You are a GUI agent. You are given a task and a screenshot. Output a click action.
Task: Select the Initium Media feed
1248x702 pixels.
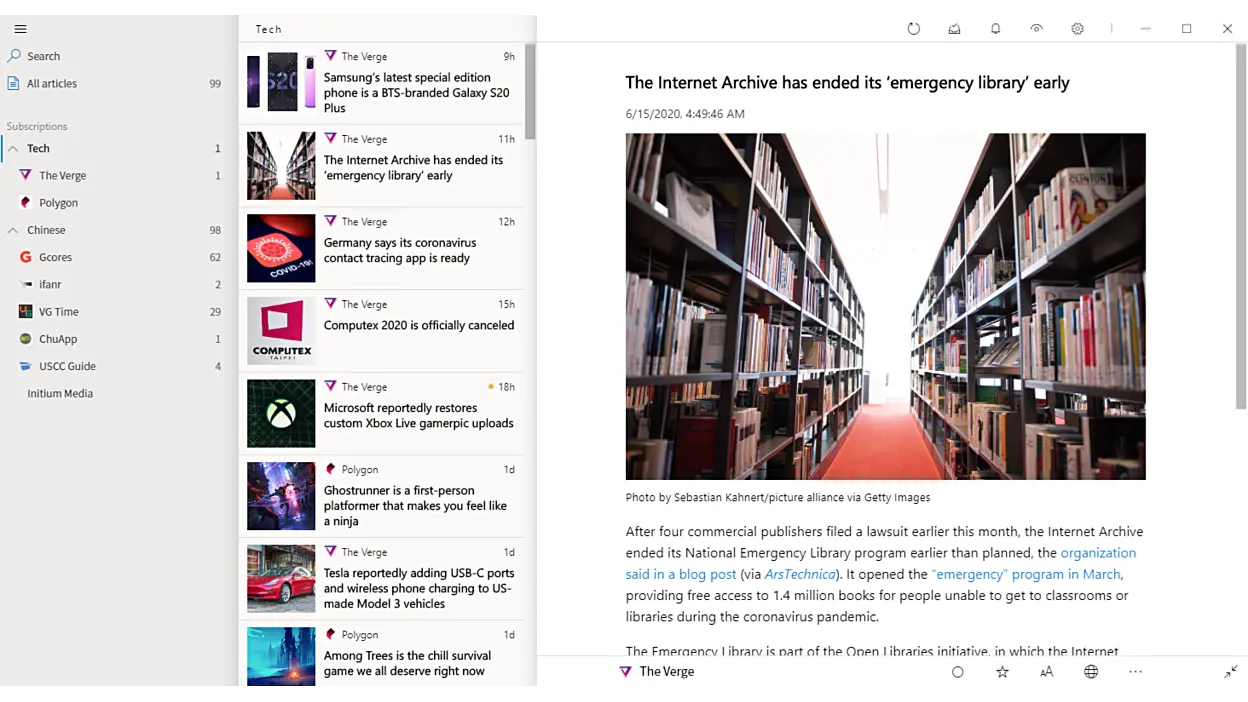click(118, 393)
